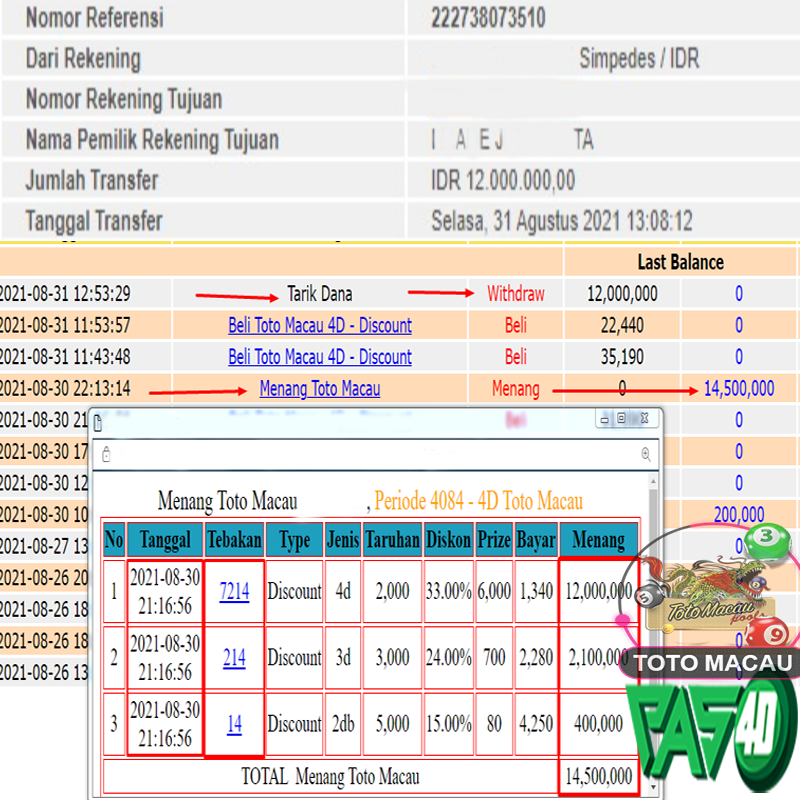Image resolution: width=800 pixels, height=800 pixels.
Task: Select the Taruhan column header
Action: point(392,539)
